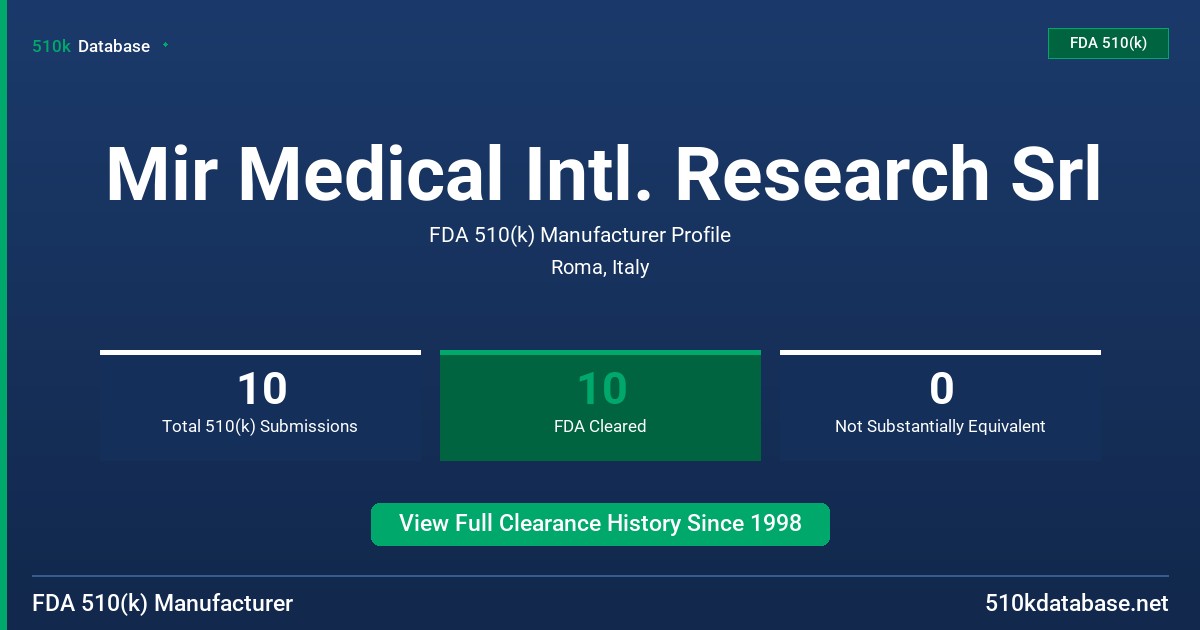This screenshot has height=630, width=1200.
Task: Click the Mir Medical Intl. Research Srl heading
Action: pos(603,174)
